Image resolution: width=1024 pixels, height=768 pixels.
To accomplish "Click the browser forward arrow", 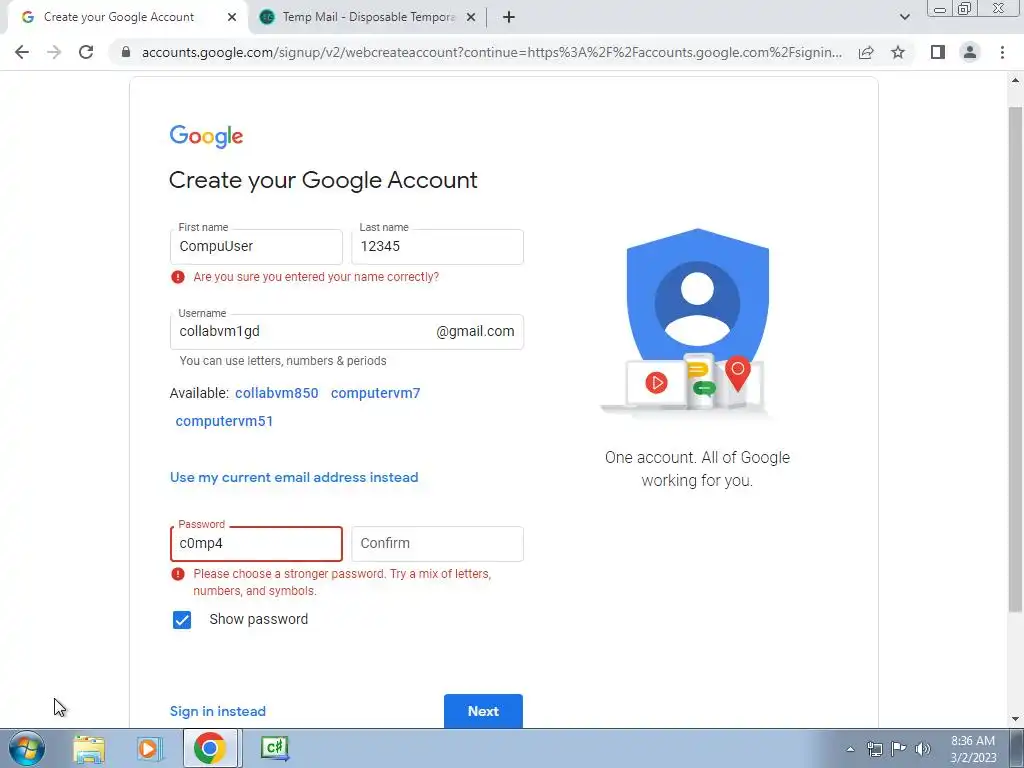I will tap(54, 52).
